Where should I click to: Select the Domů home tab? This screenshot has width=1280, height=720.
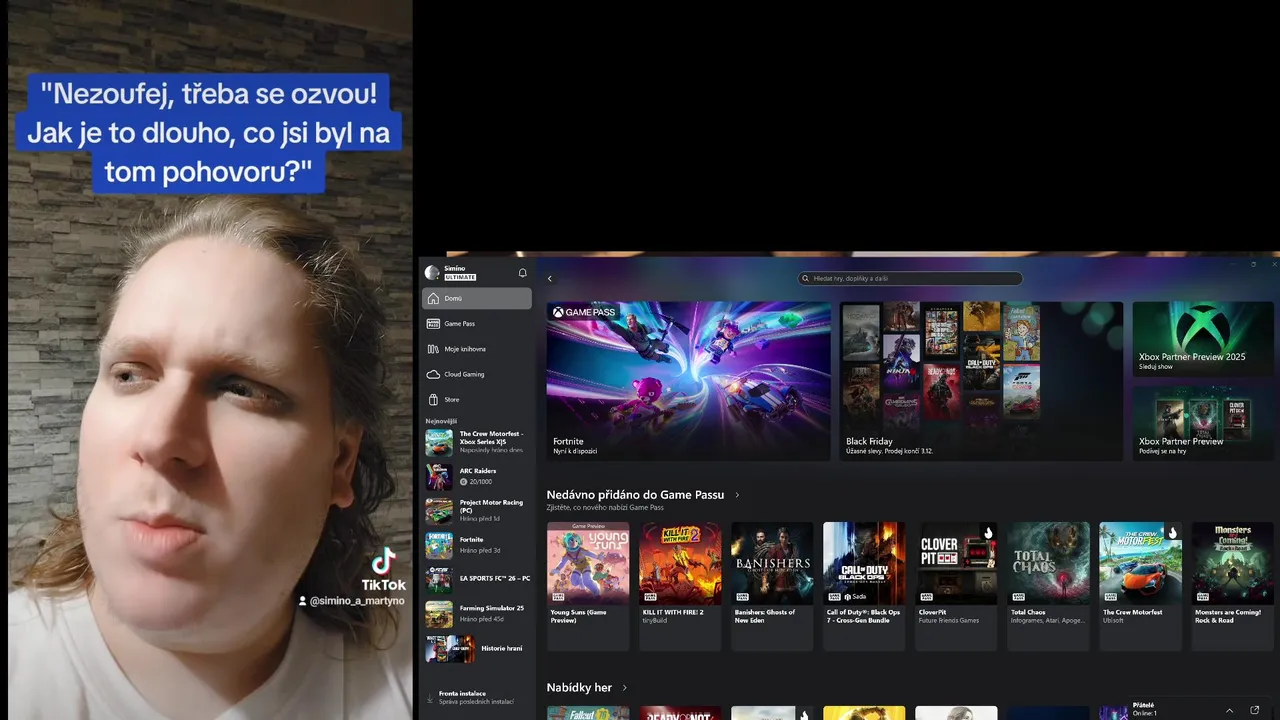click(477, 298)
